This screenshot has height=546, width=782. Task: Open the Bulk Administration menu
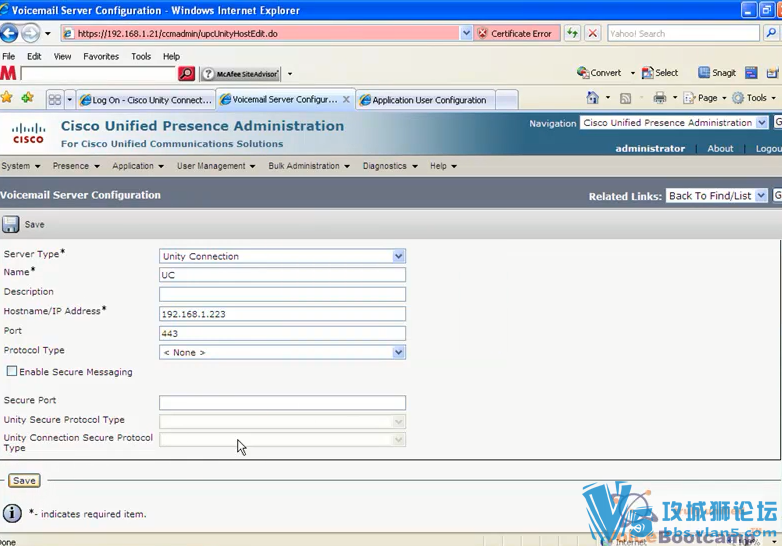[309, 166]
